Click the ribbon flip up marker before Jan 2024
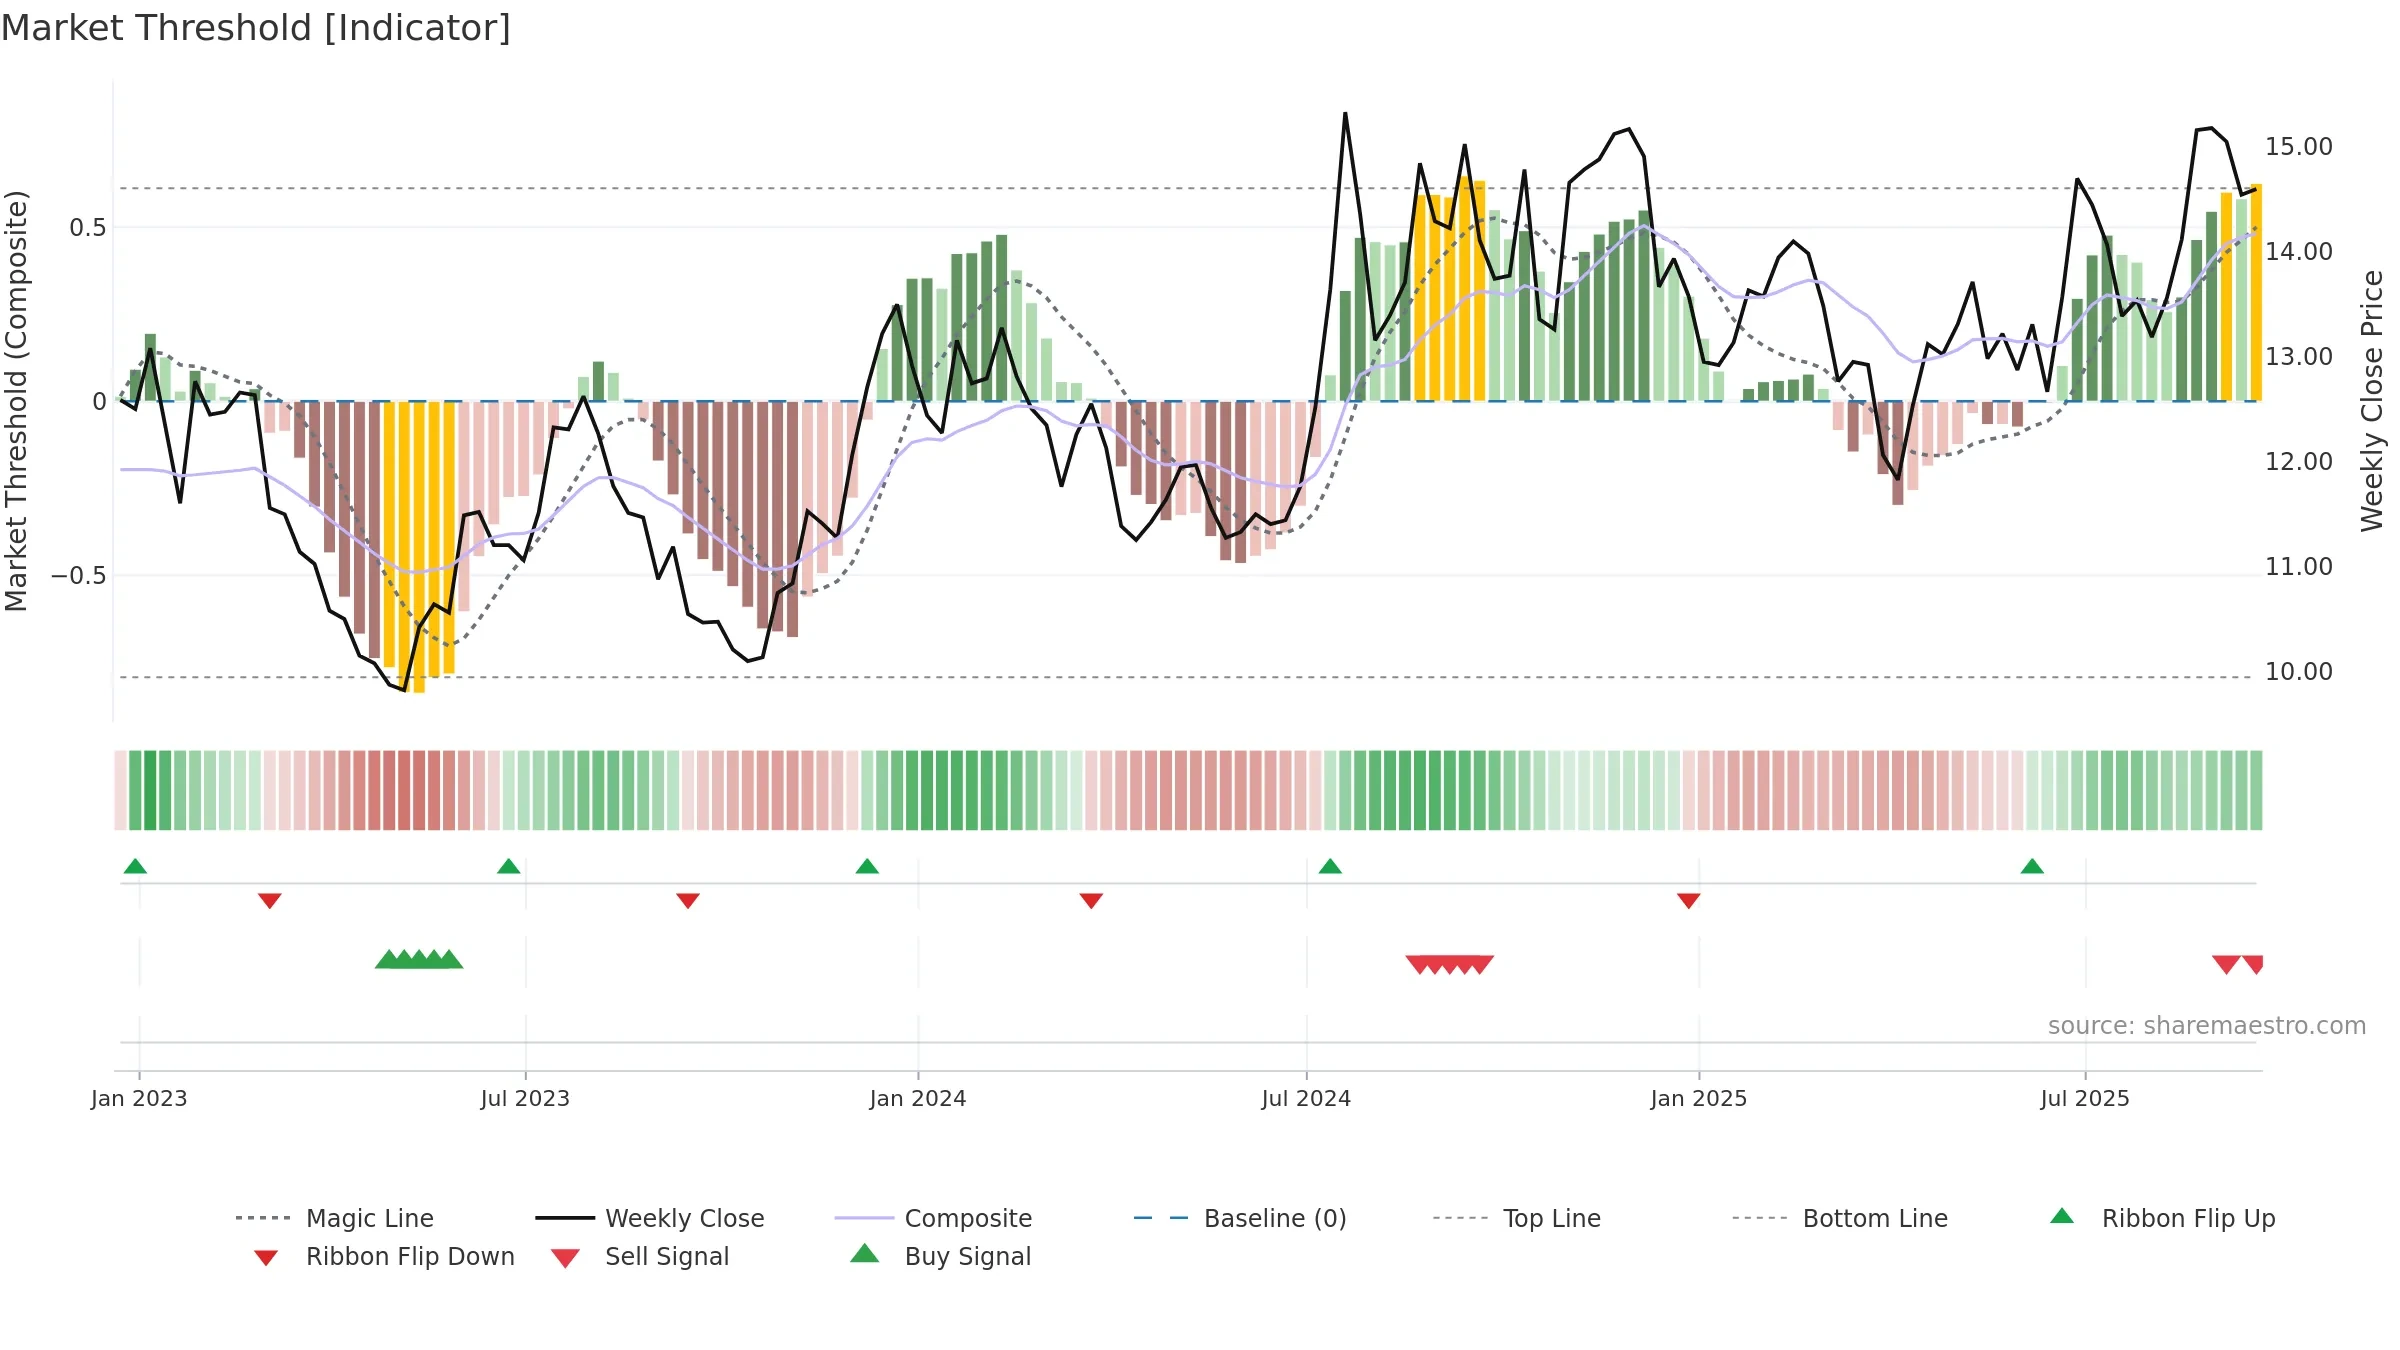The width and height of the screenshot is (2400, 1350). pyautogui.click(x=867, y=866)
